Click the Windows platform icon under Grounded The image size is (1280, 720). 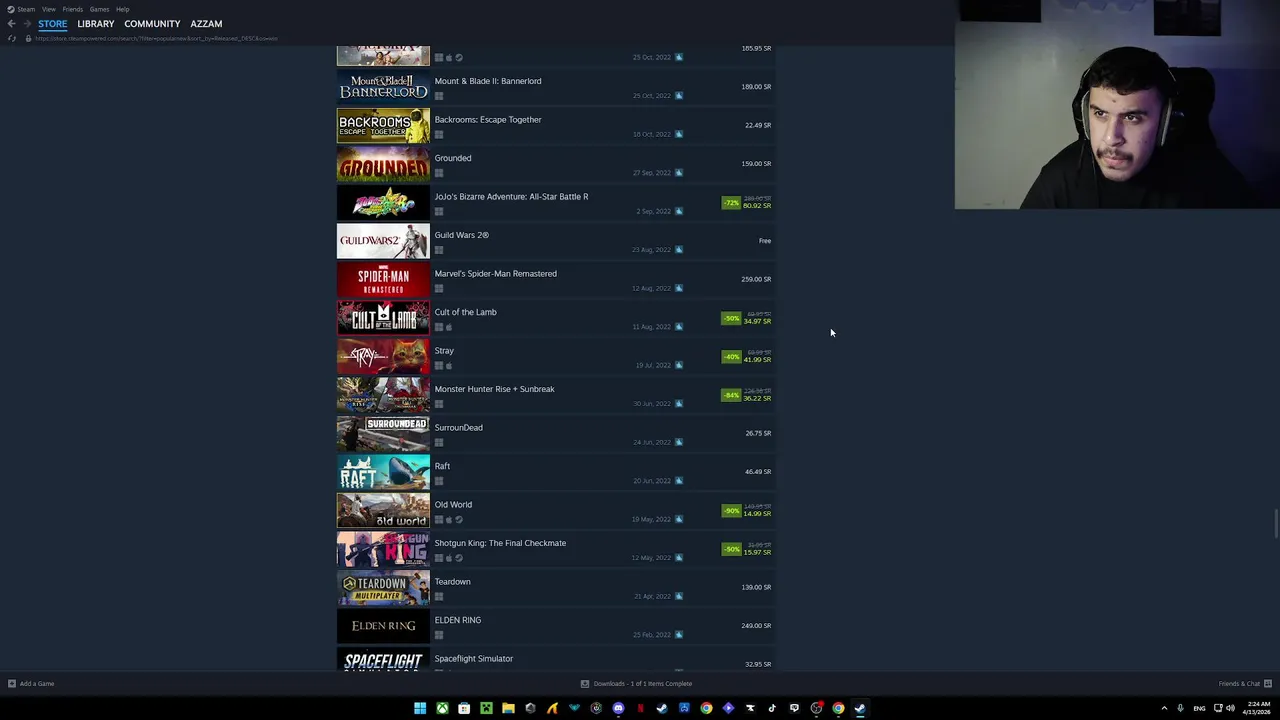[x=439, y=173]
